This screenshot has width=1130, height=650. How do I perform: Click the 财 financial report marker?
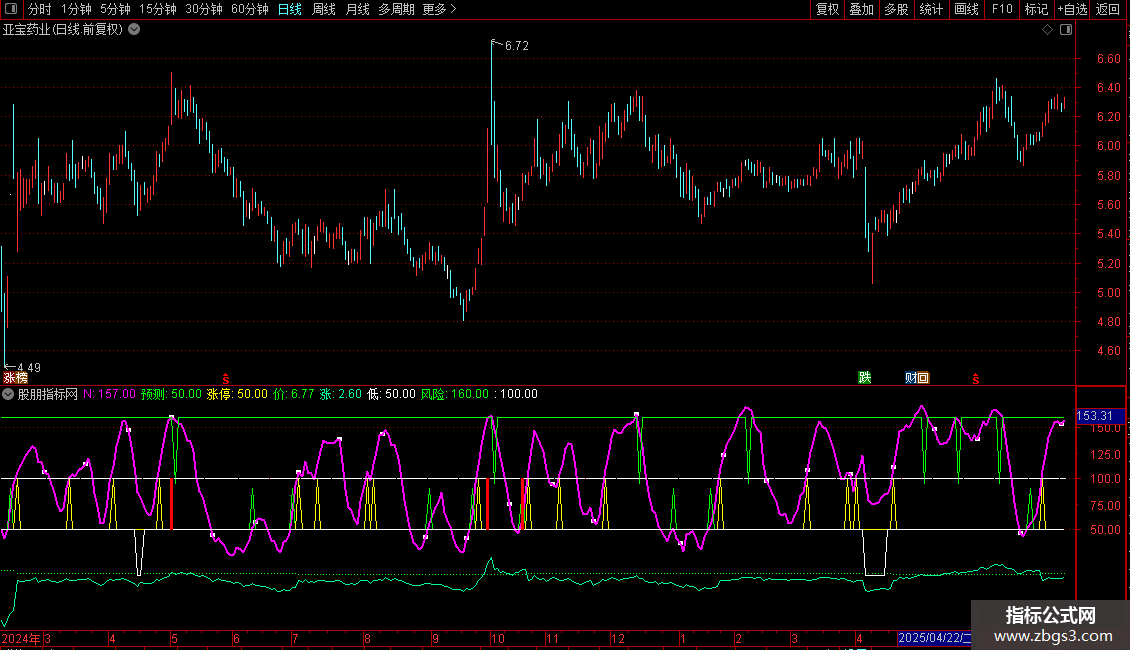pos(911,378)
